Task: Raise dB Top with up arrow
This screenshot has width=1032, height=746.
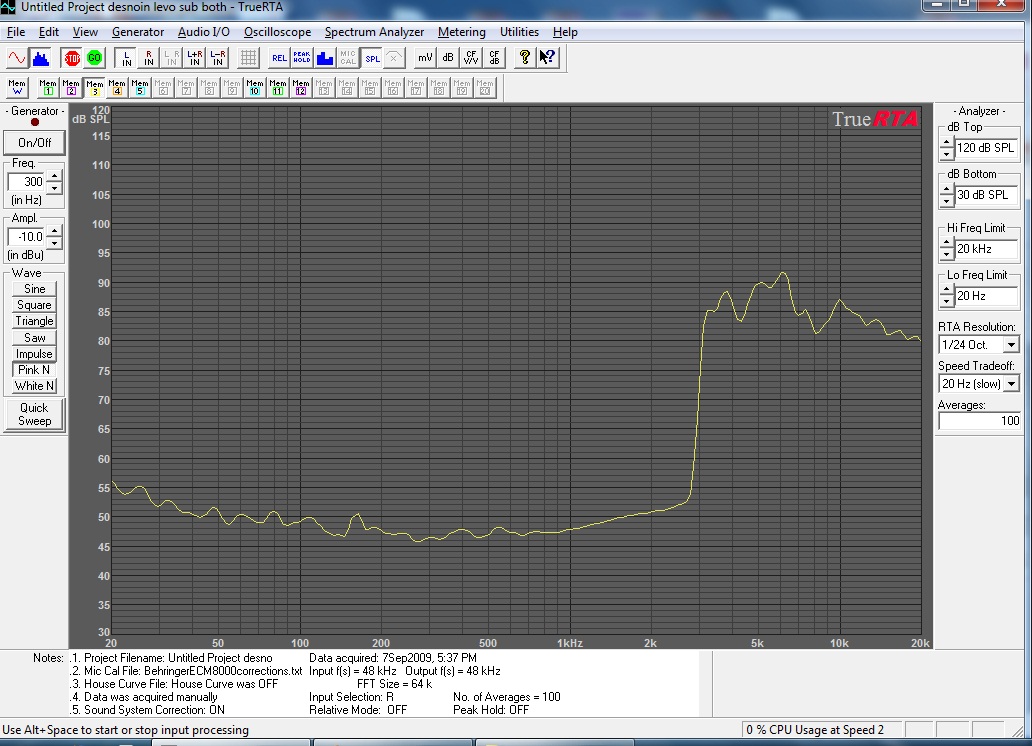Action: [946, 142]
